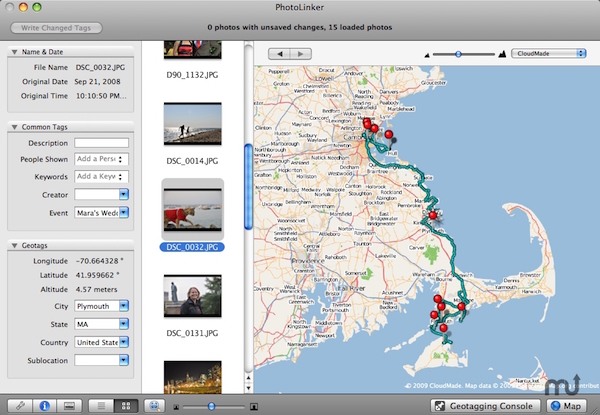Select the DSC_0014.JPG photo thumbnail
The image size is (600, 415).
click(x=192, y=129)
